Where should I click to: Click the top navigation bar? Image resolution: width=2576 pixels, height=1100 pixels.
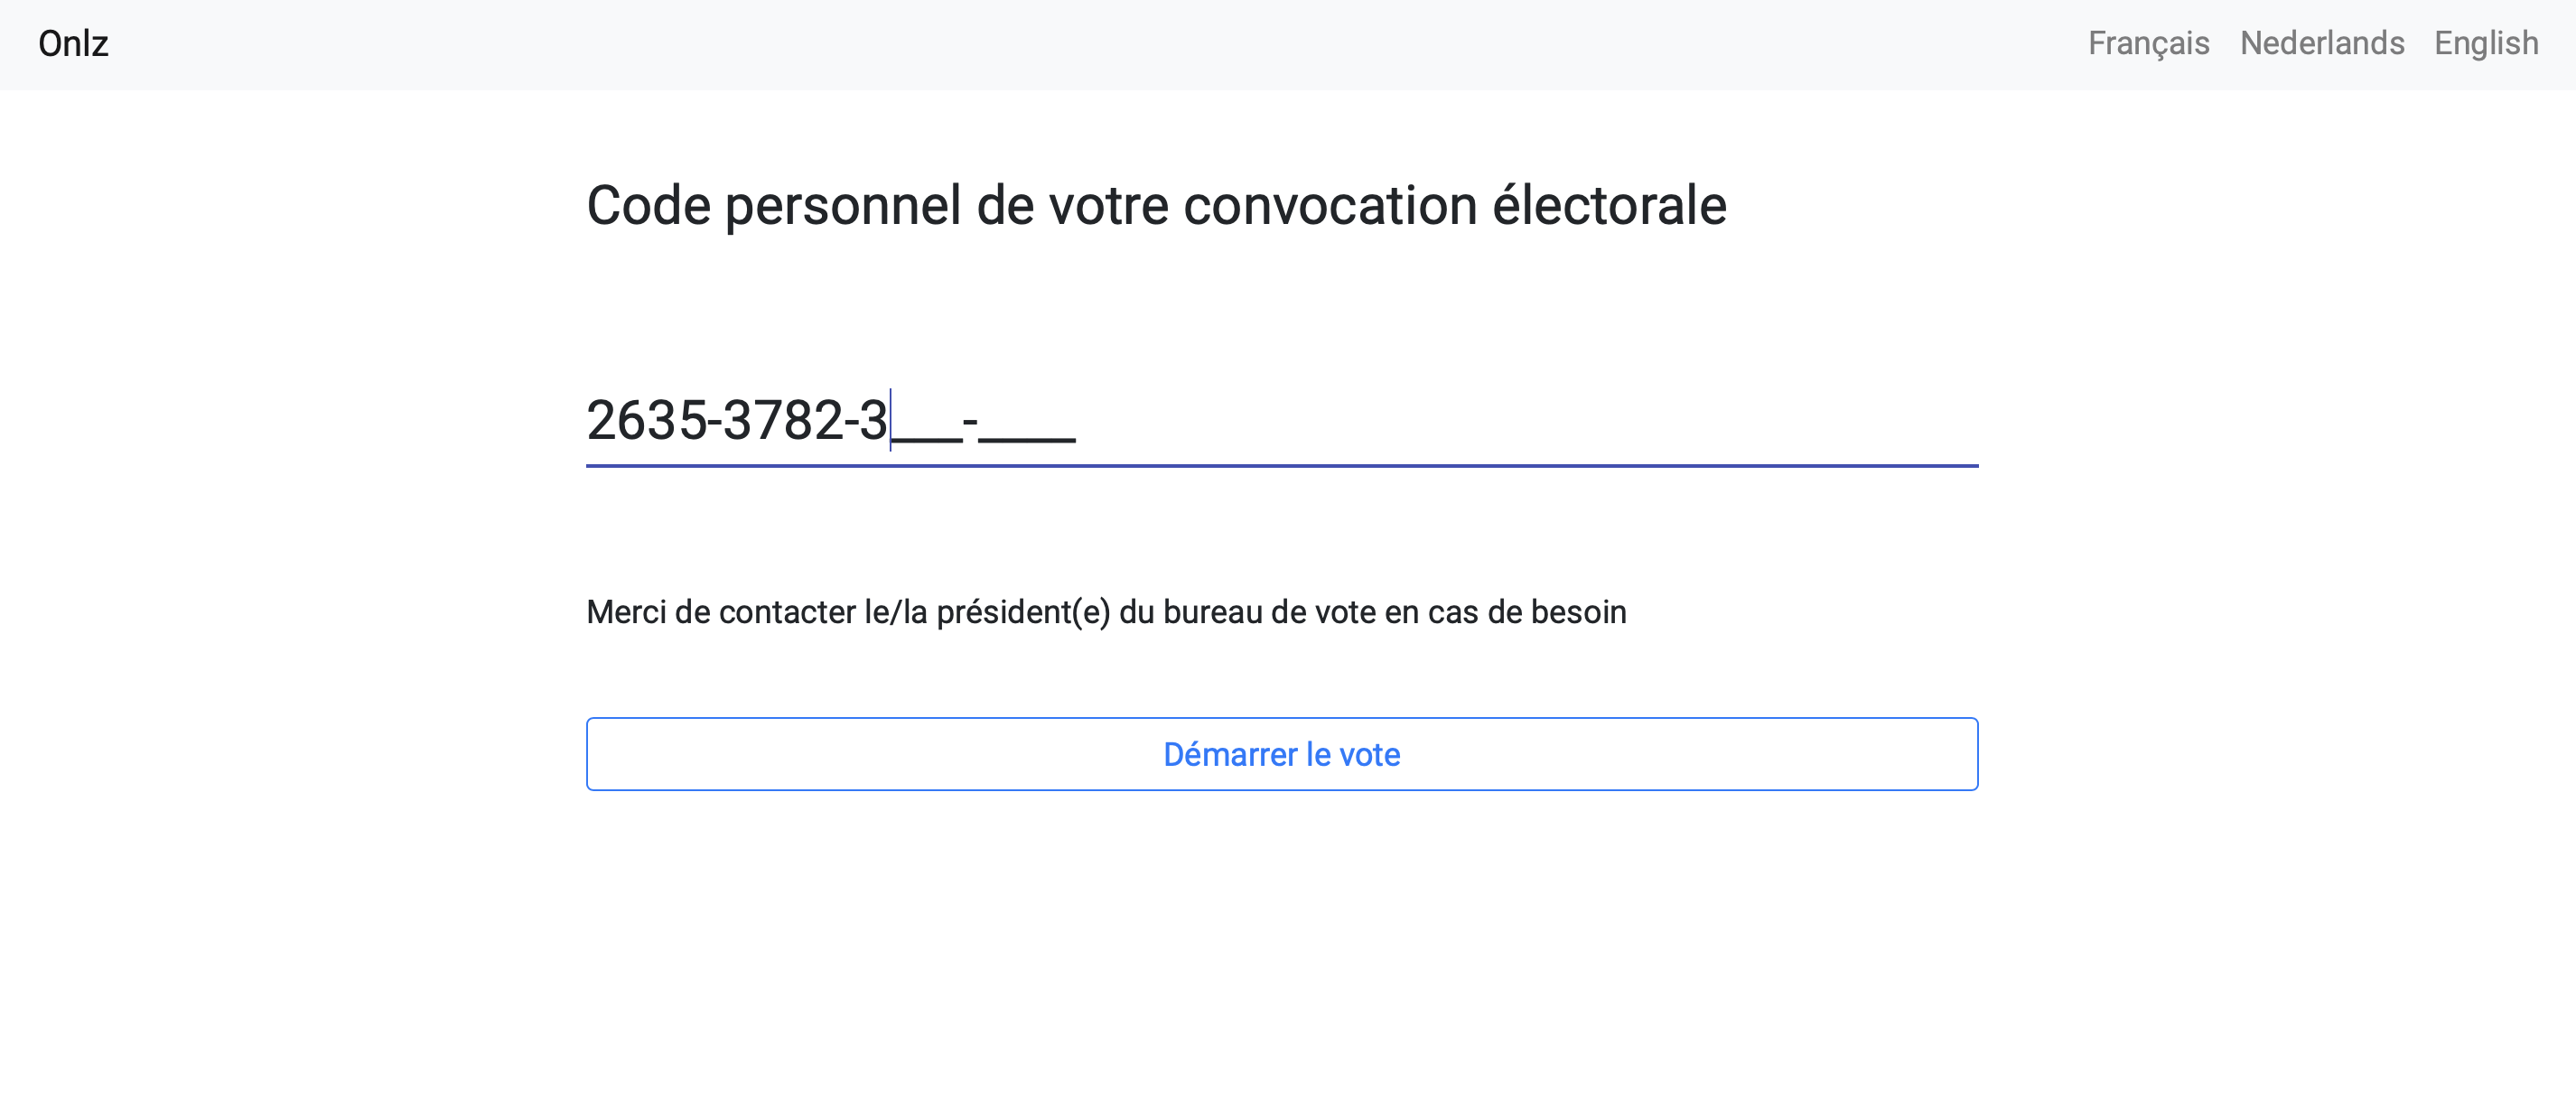[1288, 45]
